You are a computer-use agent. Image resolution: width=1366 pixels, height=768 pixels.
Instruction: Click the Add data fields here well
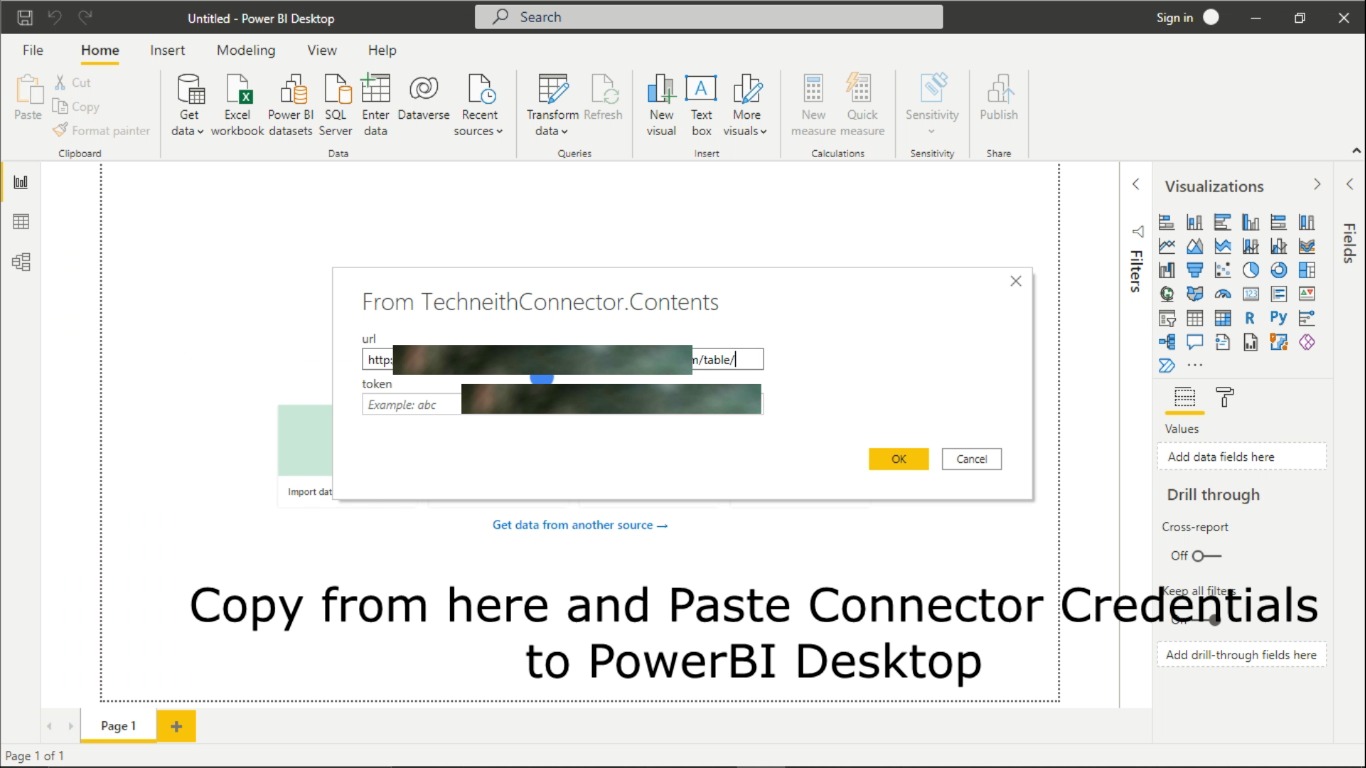click(x=1242, y=457)
